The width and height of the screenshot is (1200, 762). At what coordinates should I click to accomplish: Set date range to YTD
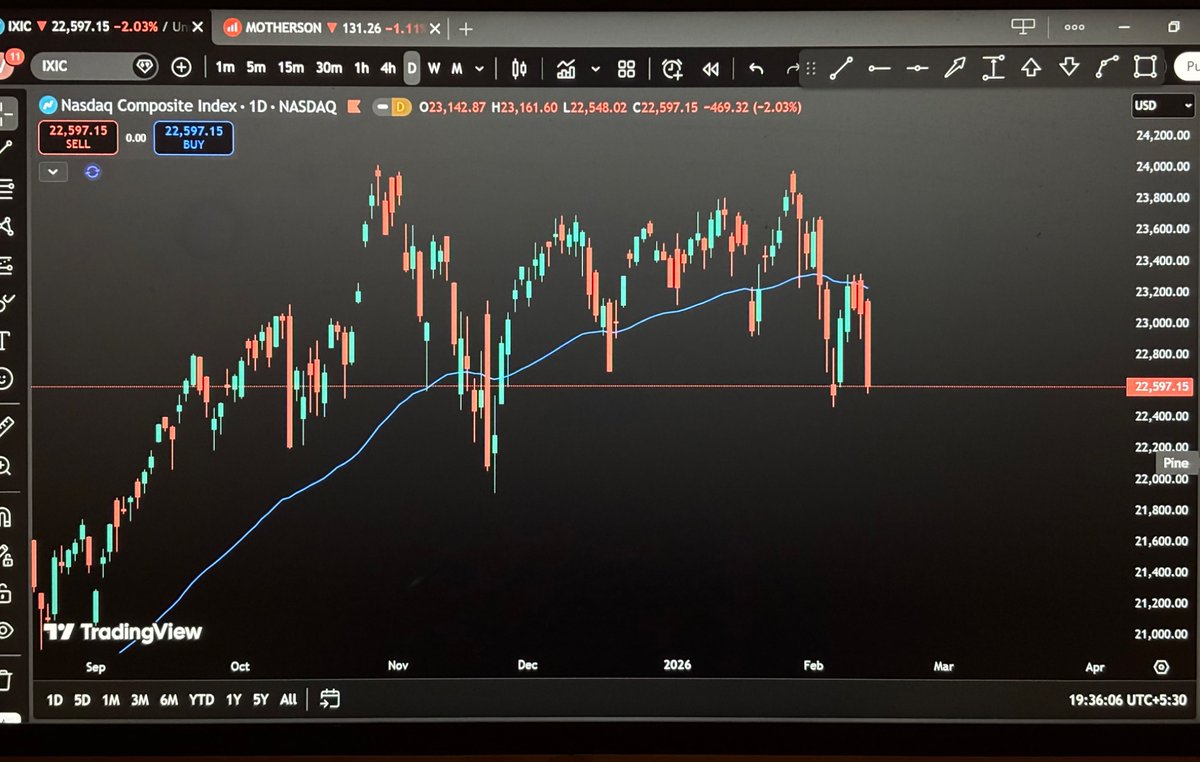(x=201, y=700)
